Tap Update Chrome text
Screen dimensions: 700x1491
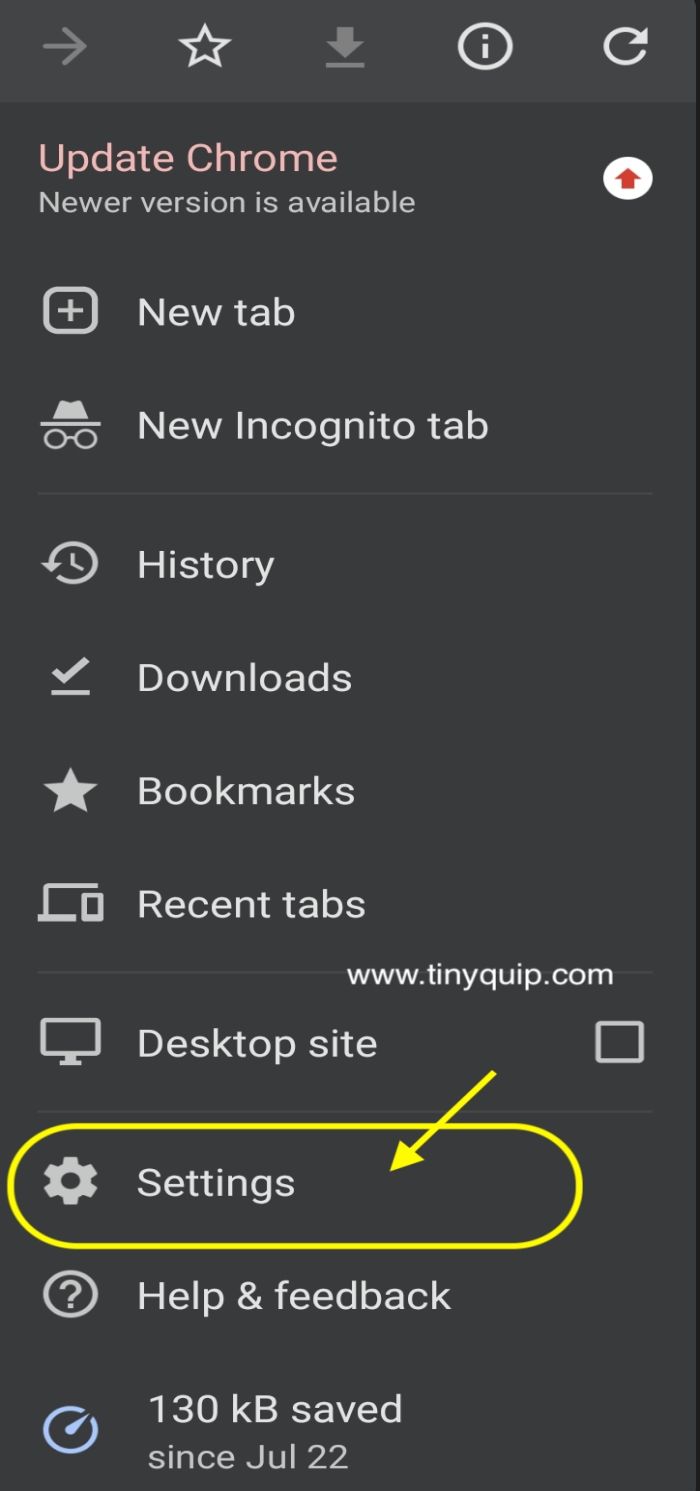[x=188, y=158]
